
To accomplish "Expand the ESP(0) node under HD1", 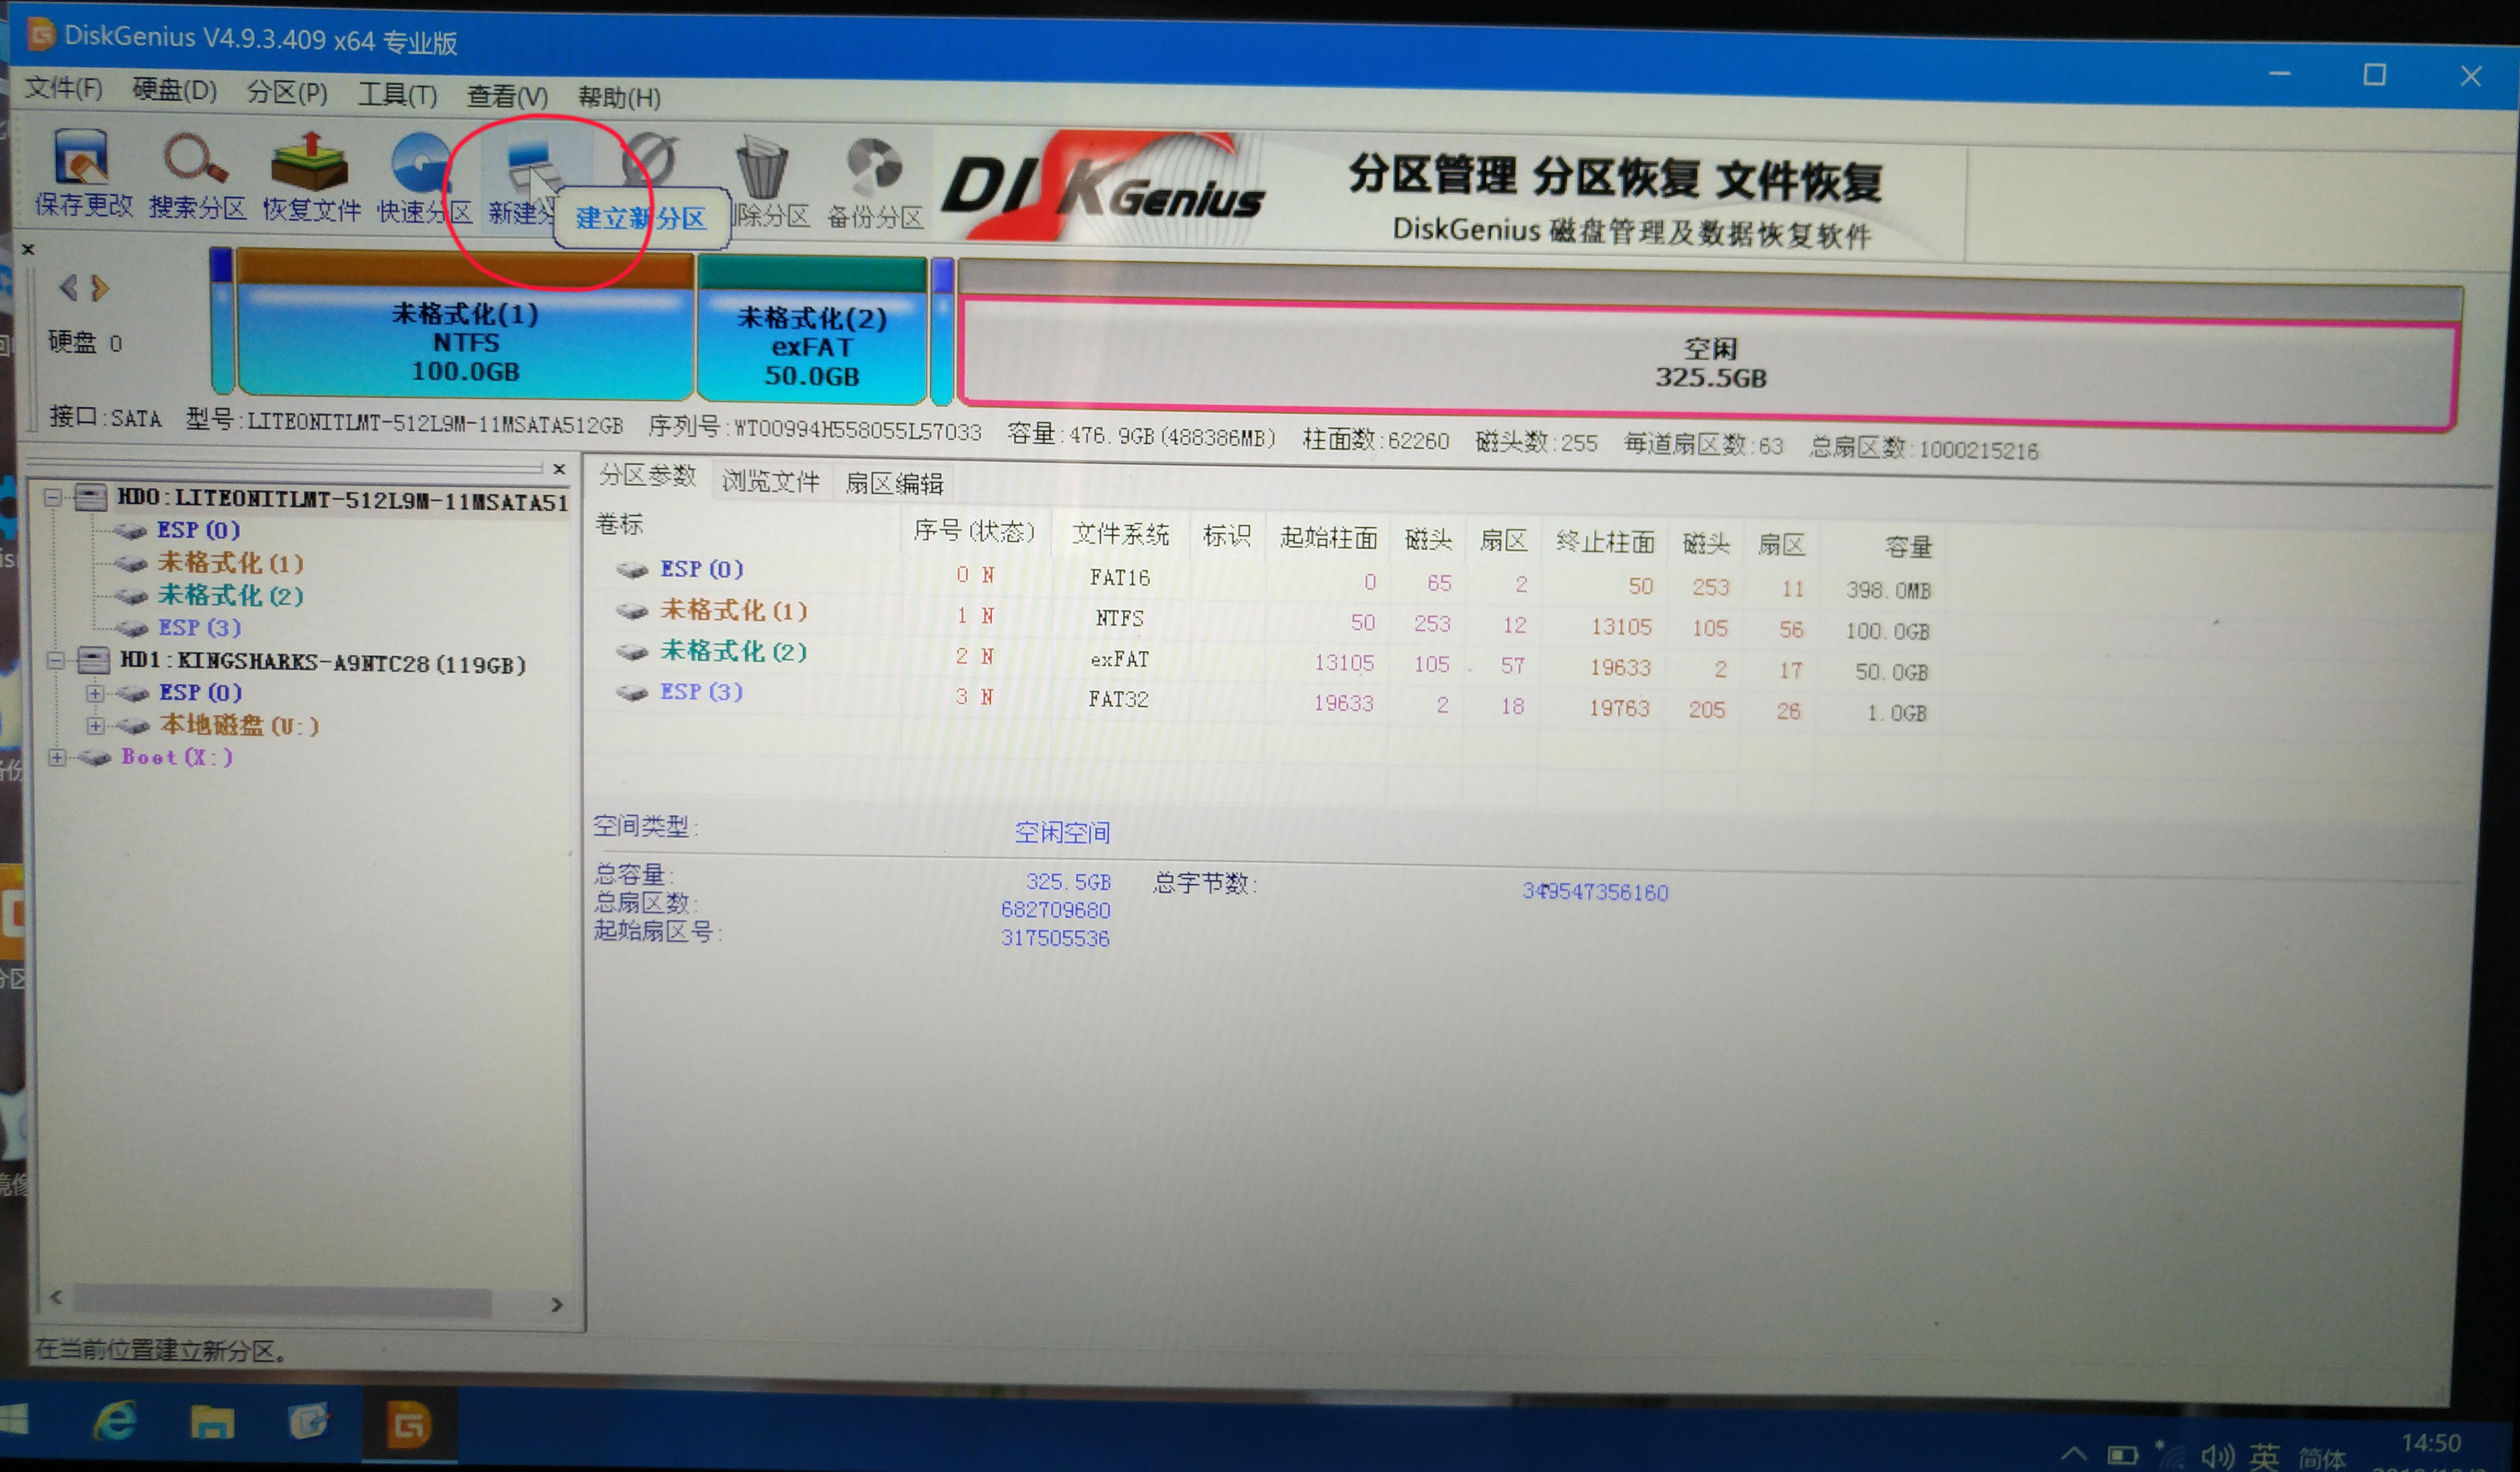I will click(94, 692).
